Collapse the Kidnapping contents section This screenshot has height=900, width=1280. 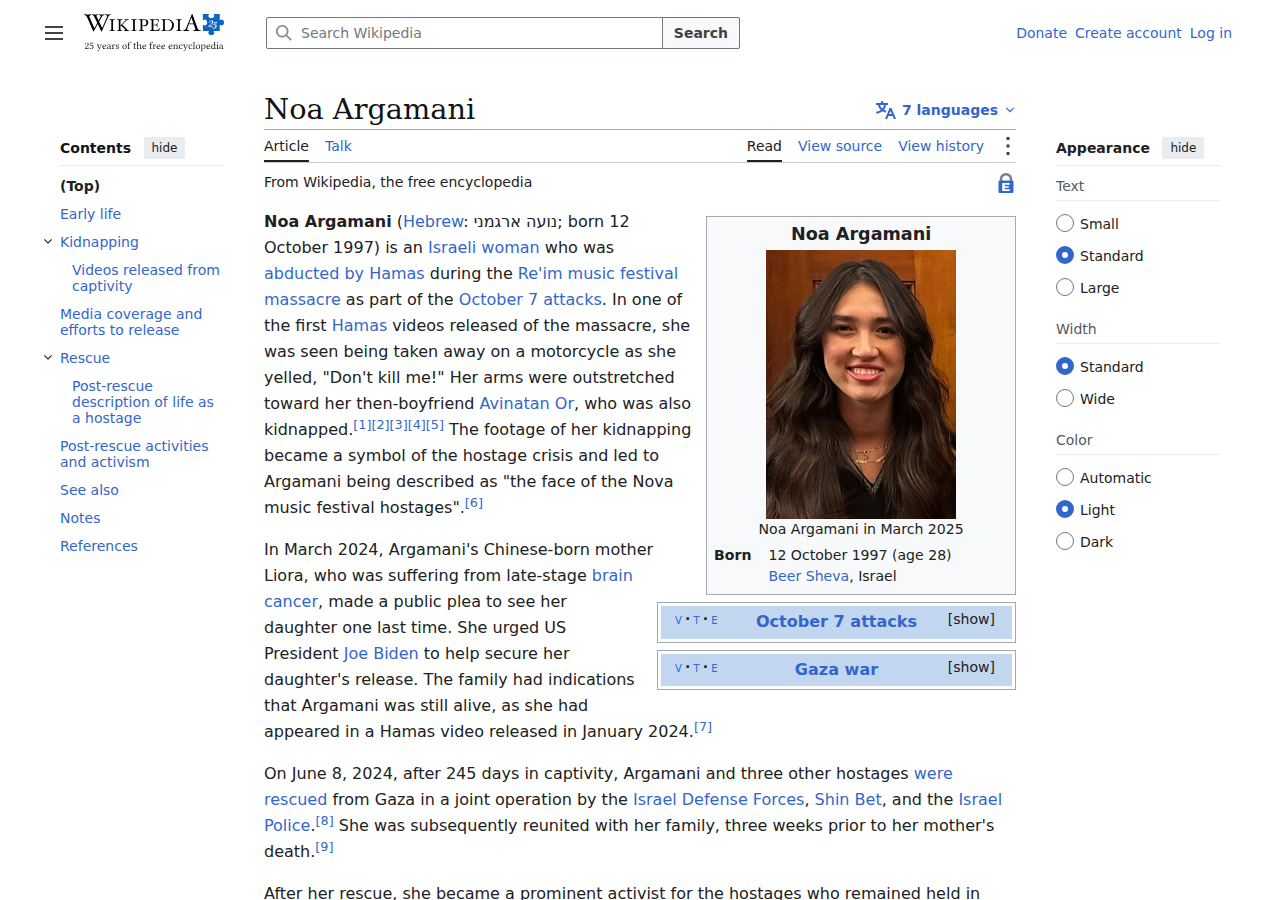point(48,242)
